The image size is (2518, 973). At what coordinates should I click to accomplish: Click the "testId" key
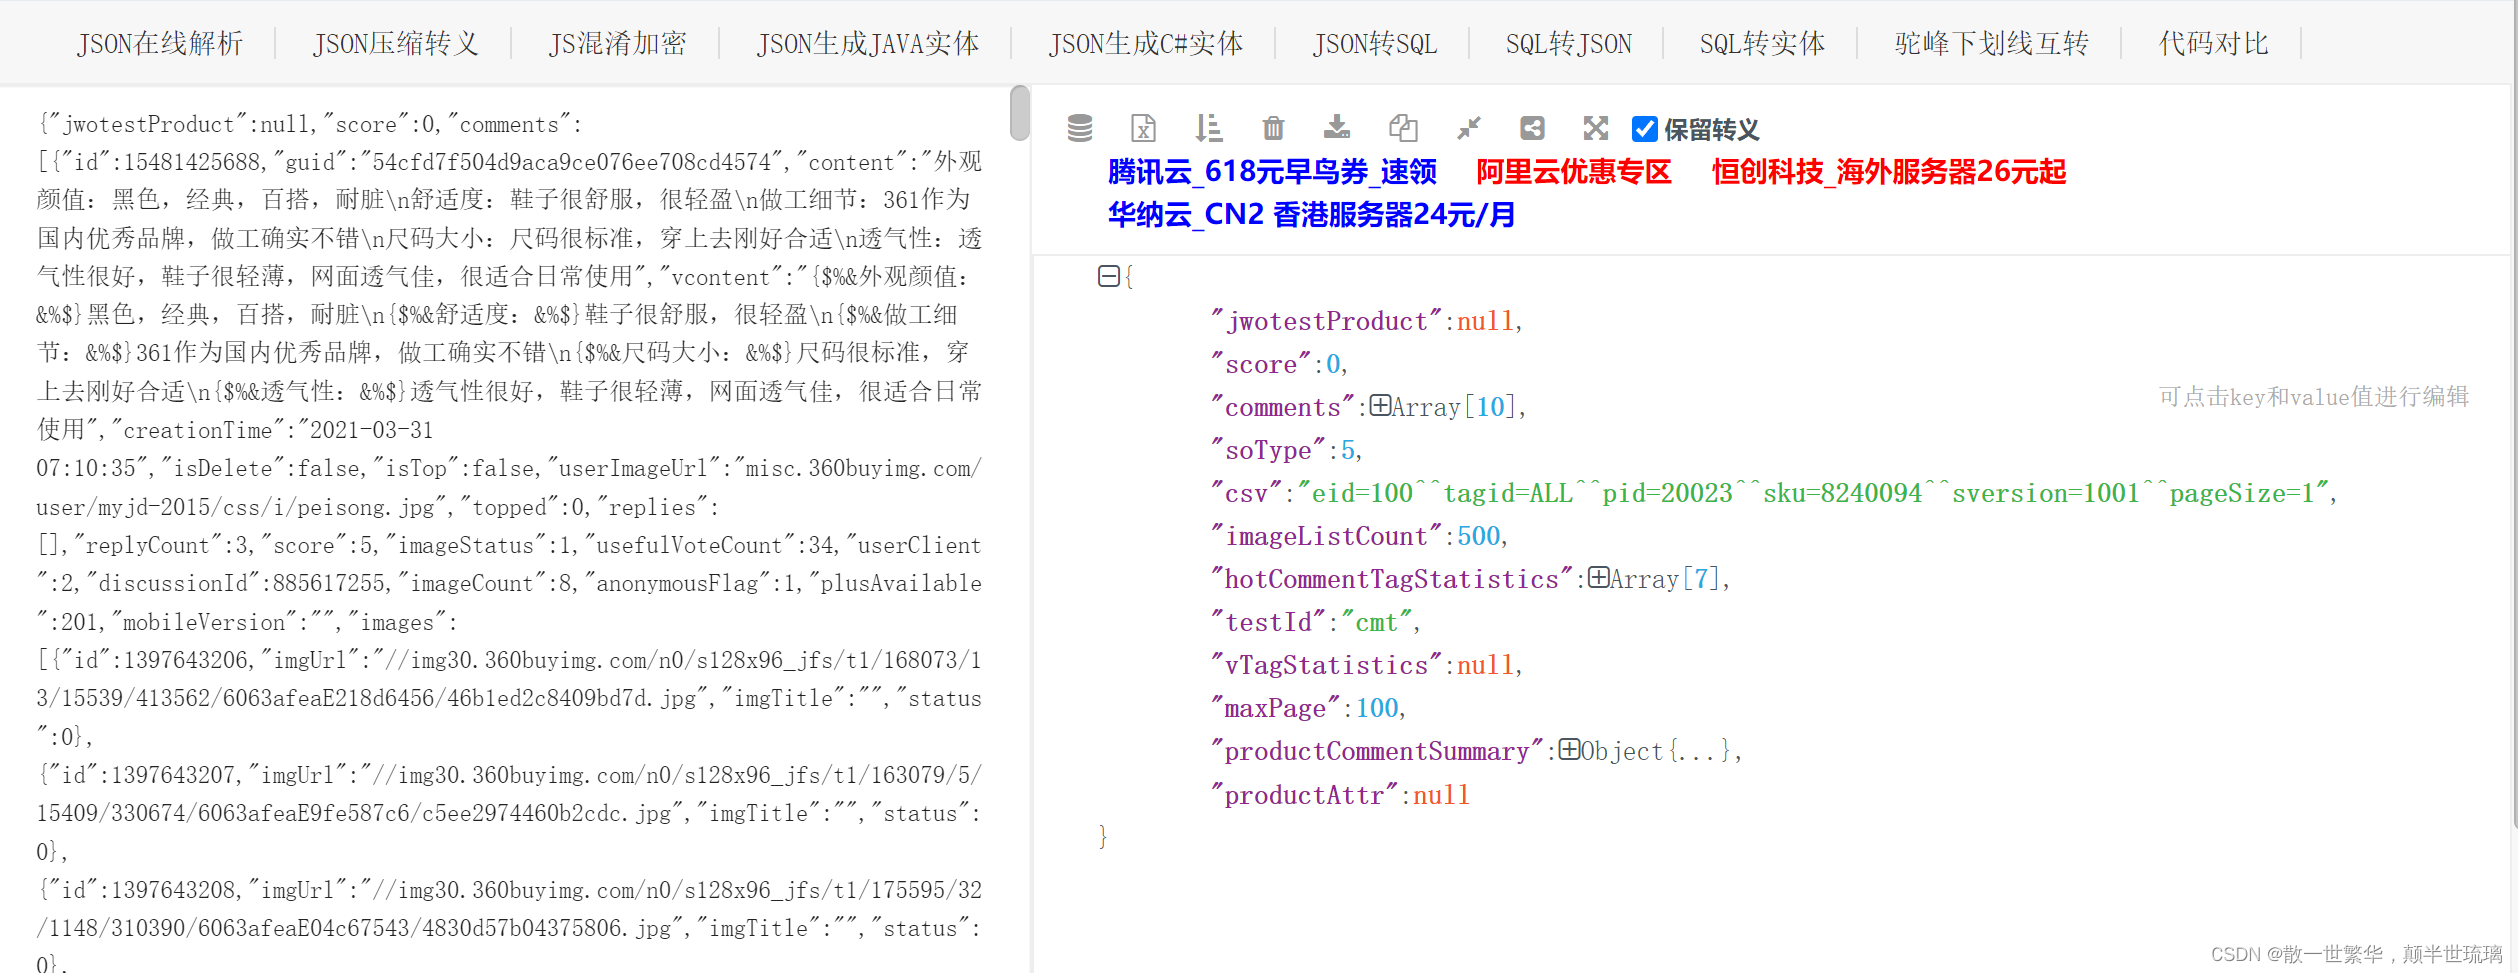tap(1268, 621)
